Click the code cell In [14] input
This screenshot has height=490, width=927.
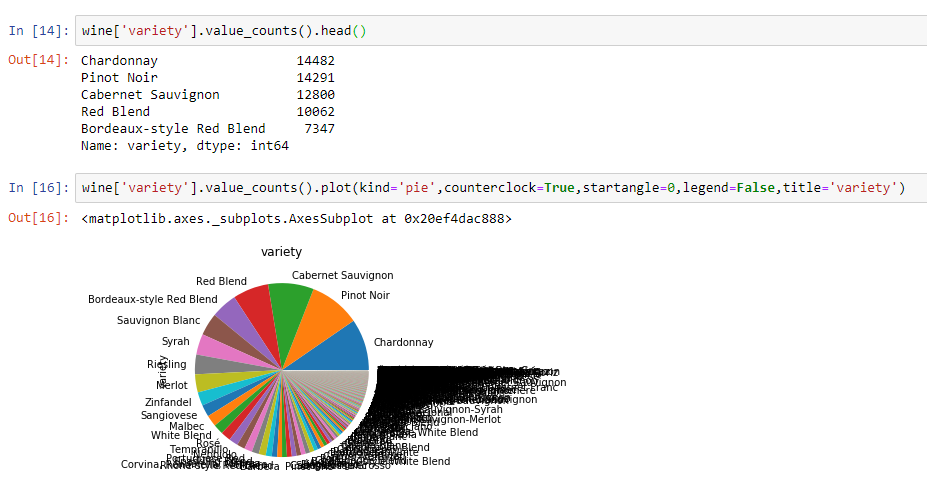[x=501, y=31]
